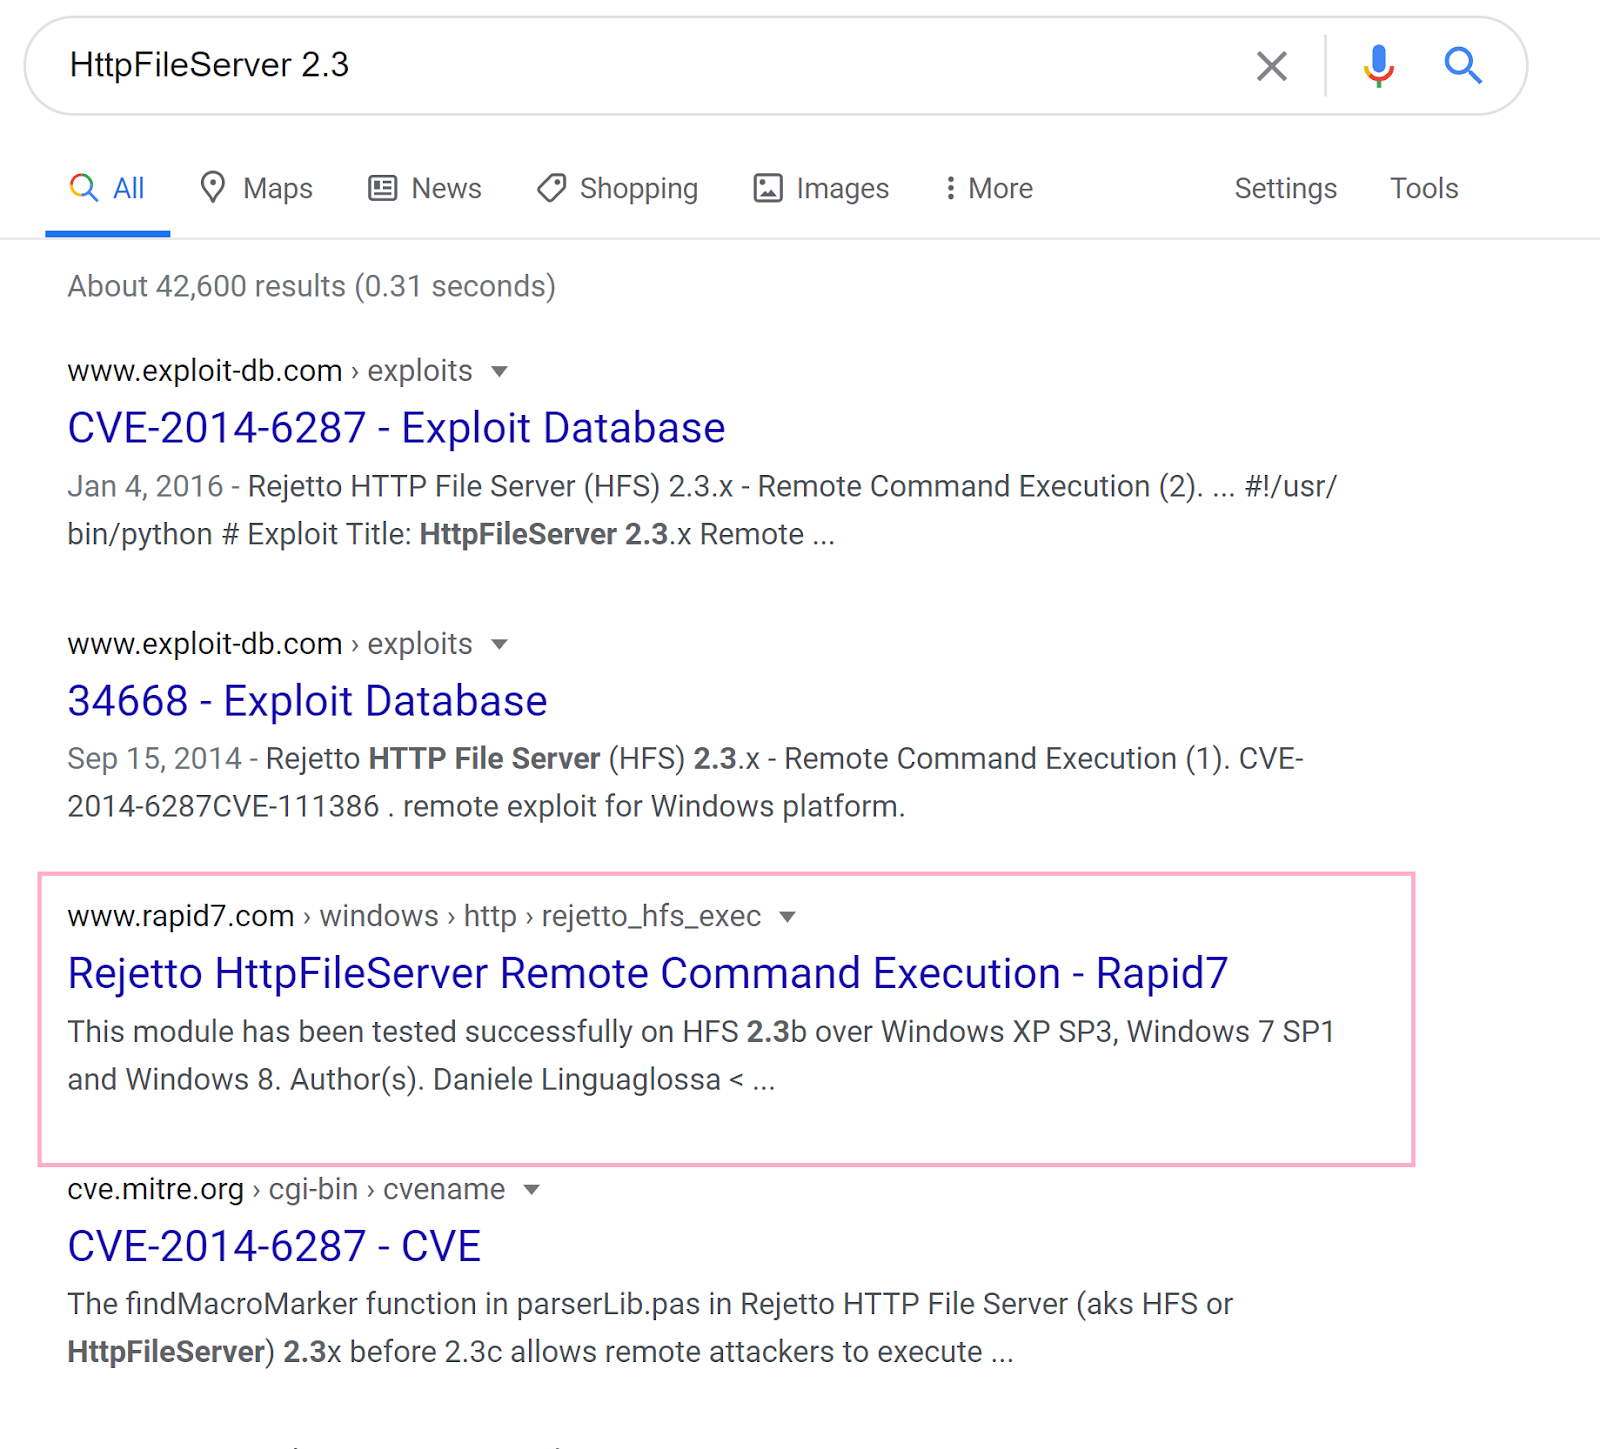Click the blue magnifier search button
Screen dimensions: 1600x1449
1462,66
